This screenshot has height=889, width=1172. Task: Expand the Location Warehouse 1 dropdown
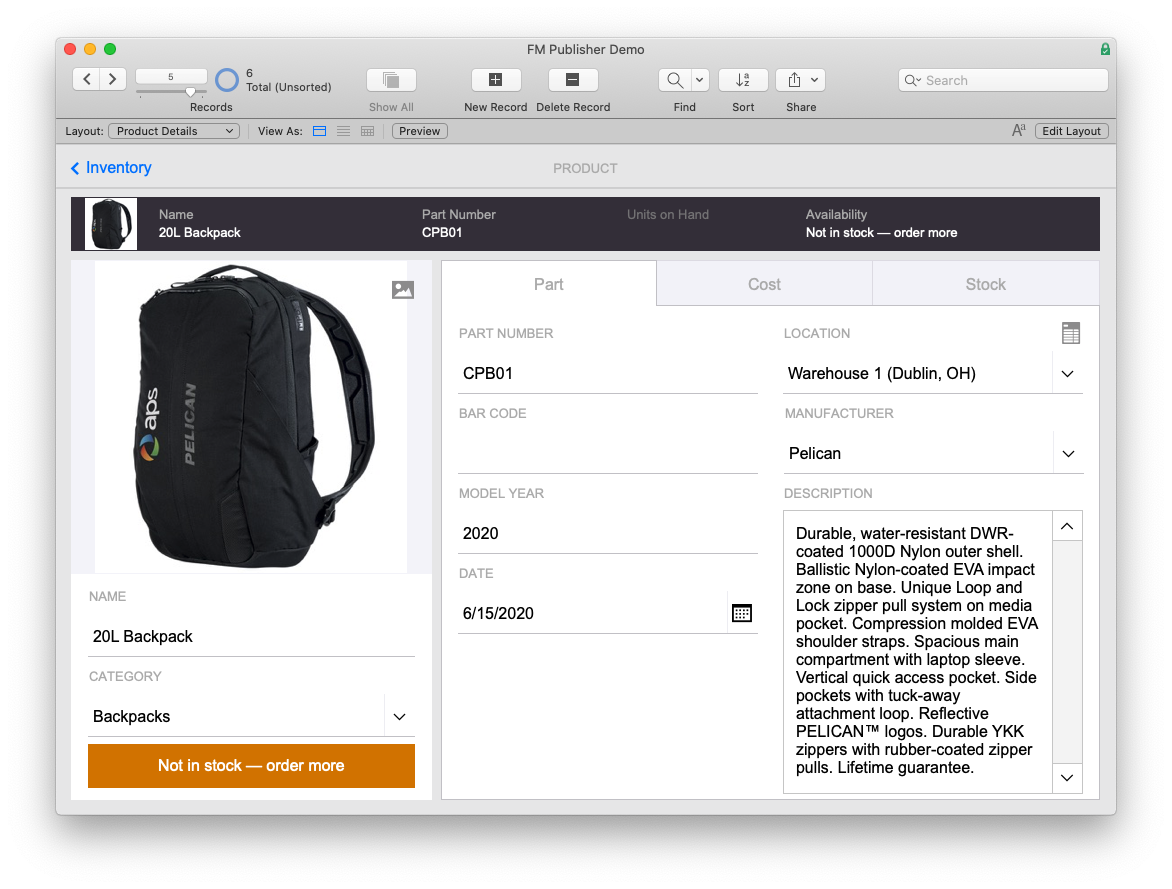click(1067, 374)
